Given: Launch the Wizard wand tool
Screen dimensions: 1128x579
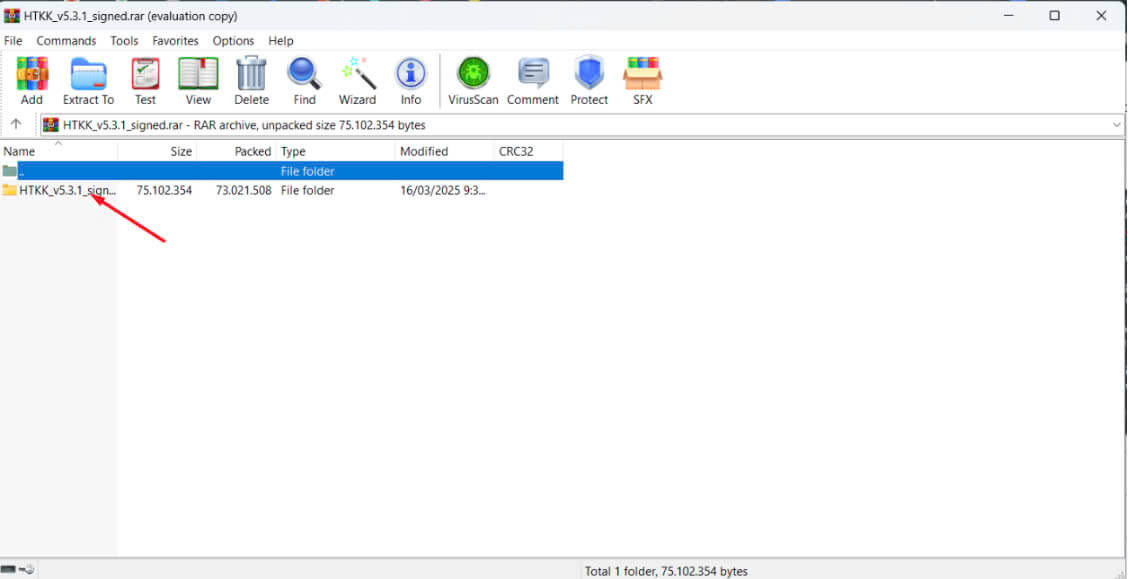Looking at the screenshot, I should pos(358,74).
